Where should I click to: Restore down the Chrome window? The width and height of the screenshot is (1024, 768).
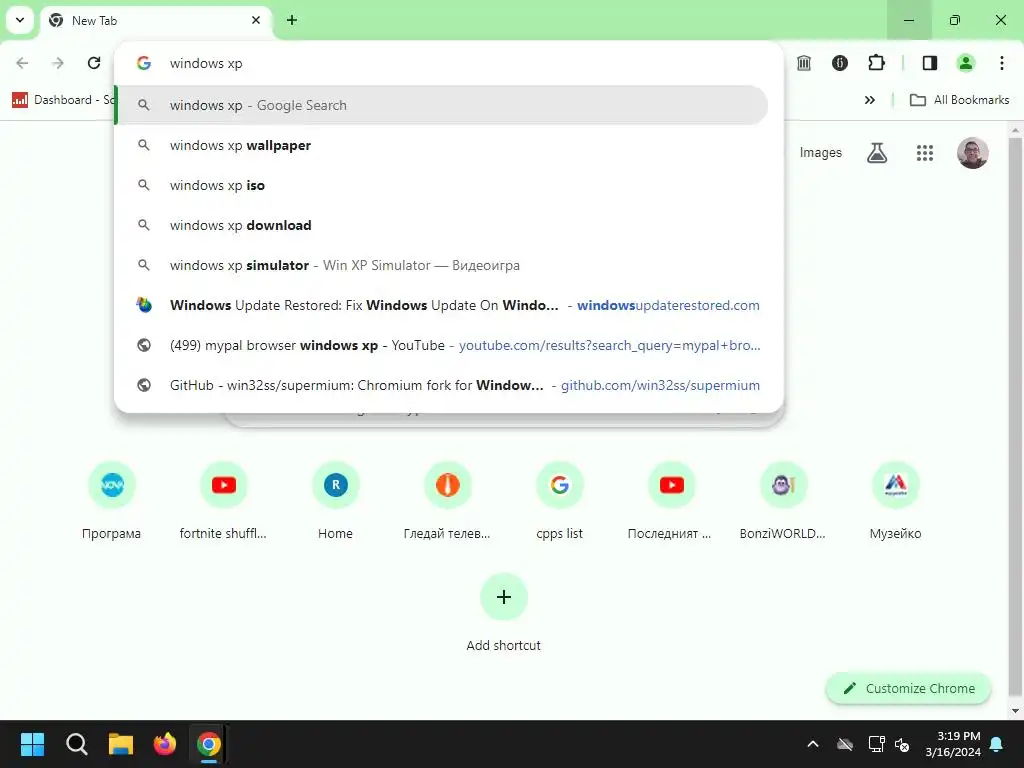coord(955,20)
